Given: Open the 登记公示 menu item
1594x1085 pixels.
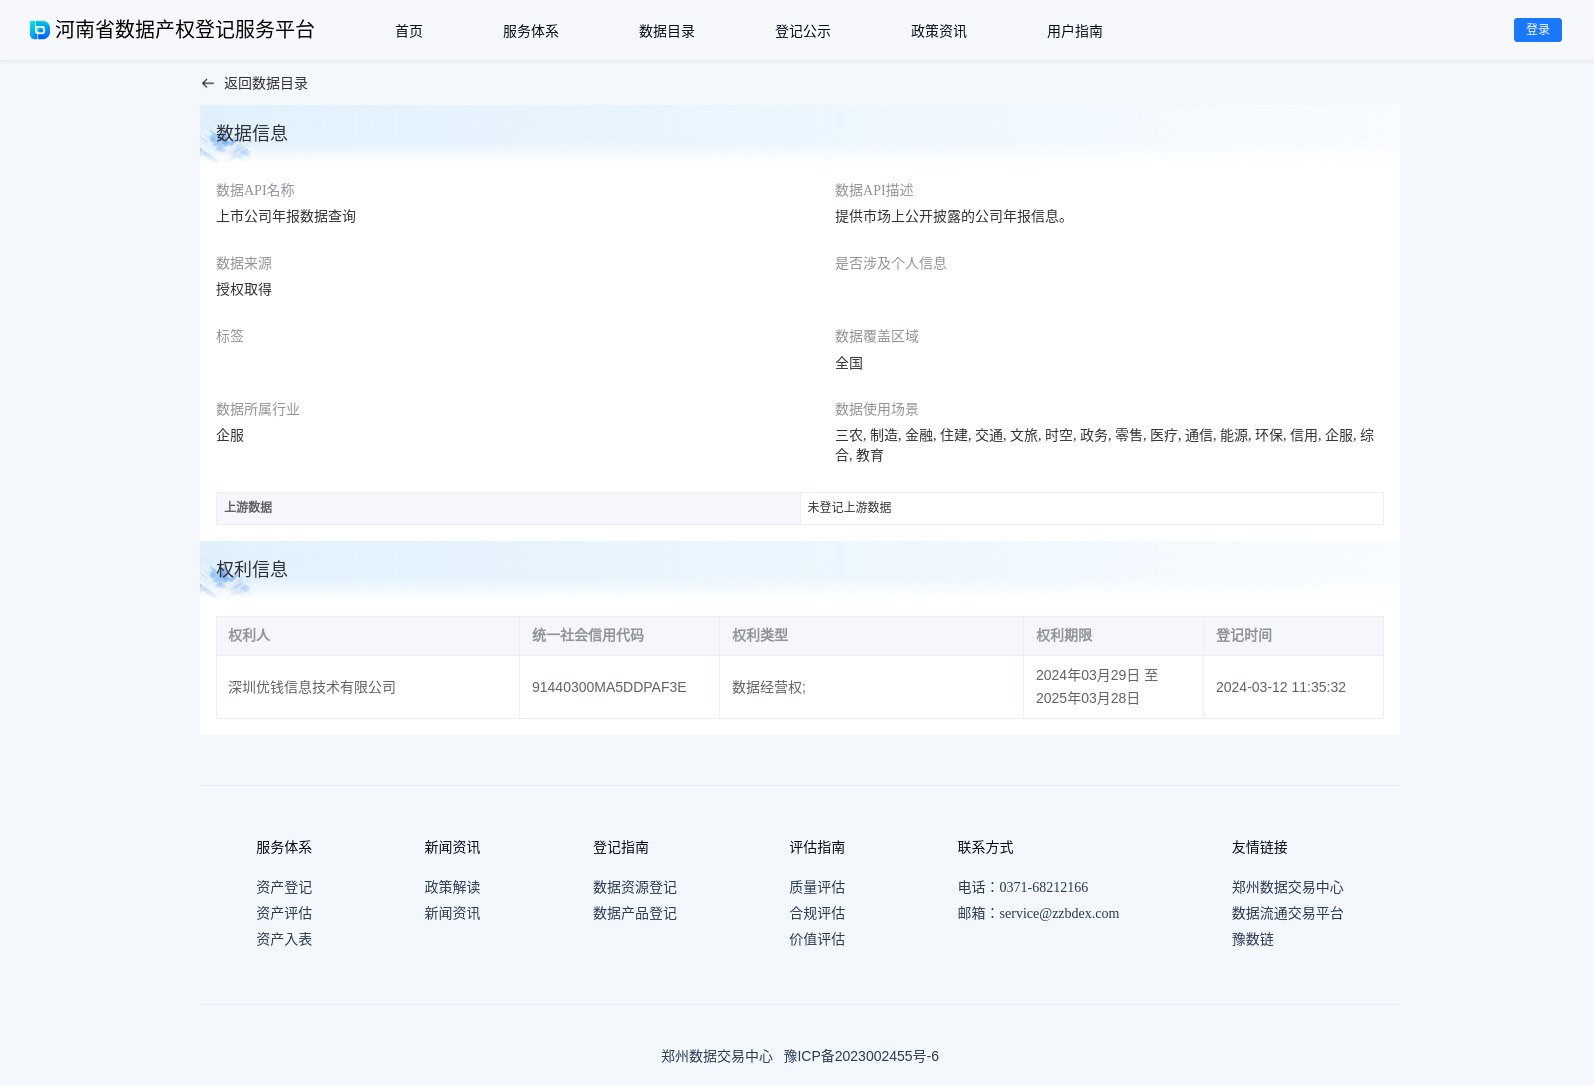Looking at the screenshot, I should [803, 31].
